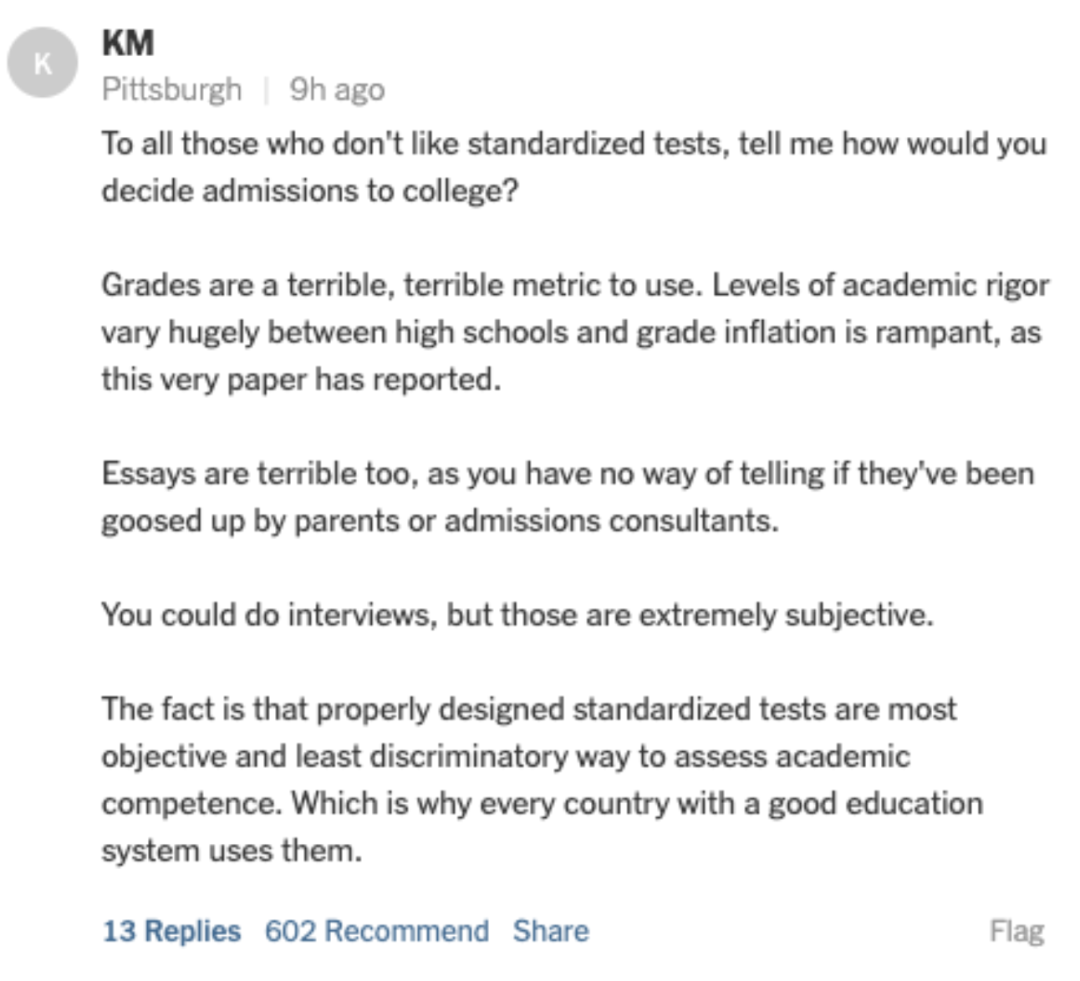Recommend this comment via 602 Recommend
Screen dimensions: 1080x981
pos(377,931)
